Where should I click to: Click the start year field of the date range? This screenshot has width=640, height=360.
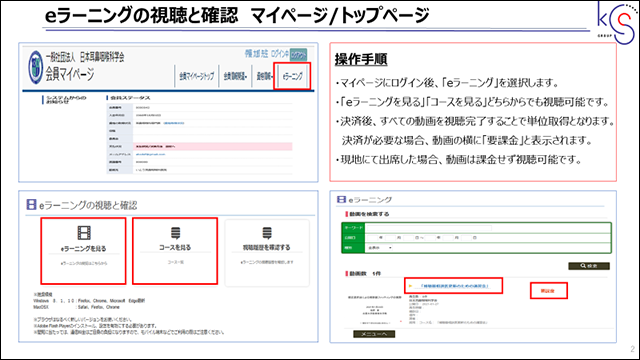tap(374, 237)
